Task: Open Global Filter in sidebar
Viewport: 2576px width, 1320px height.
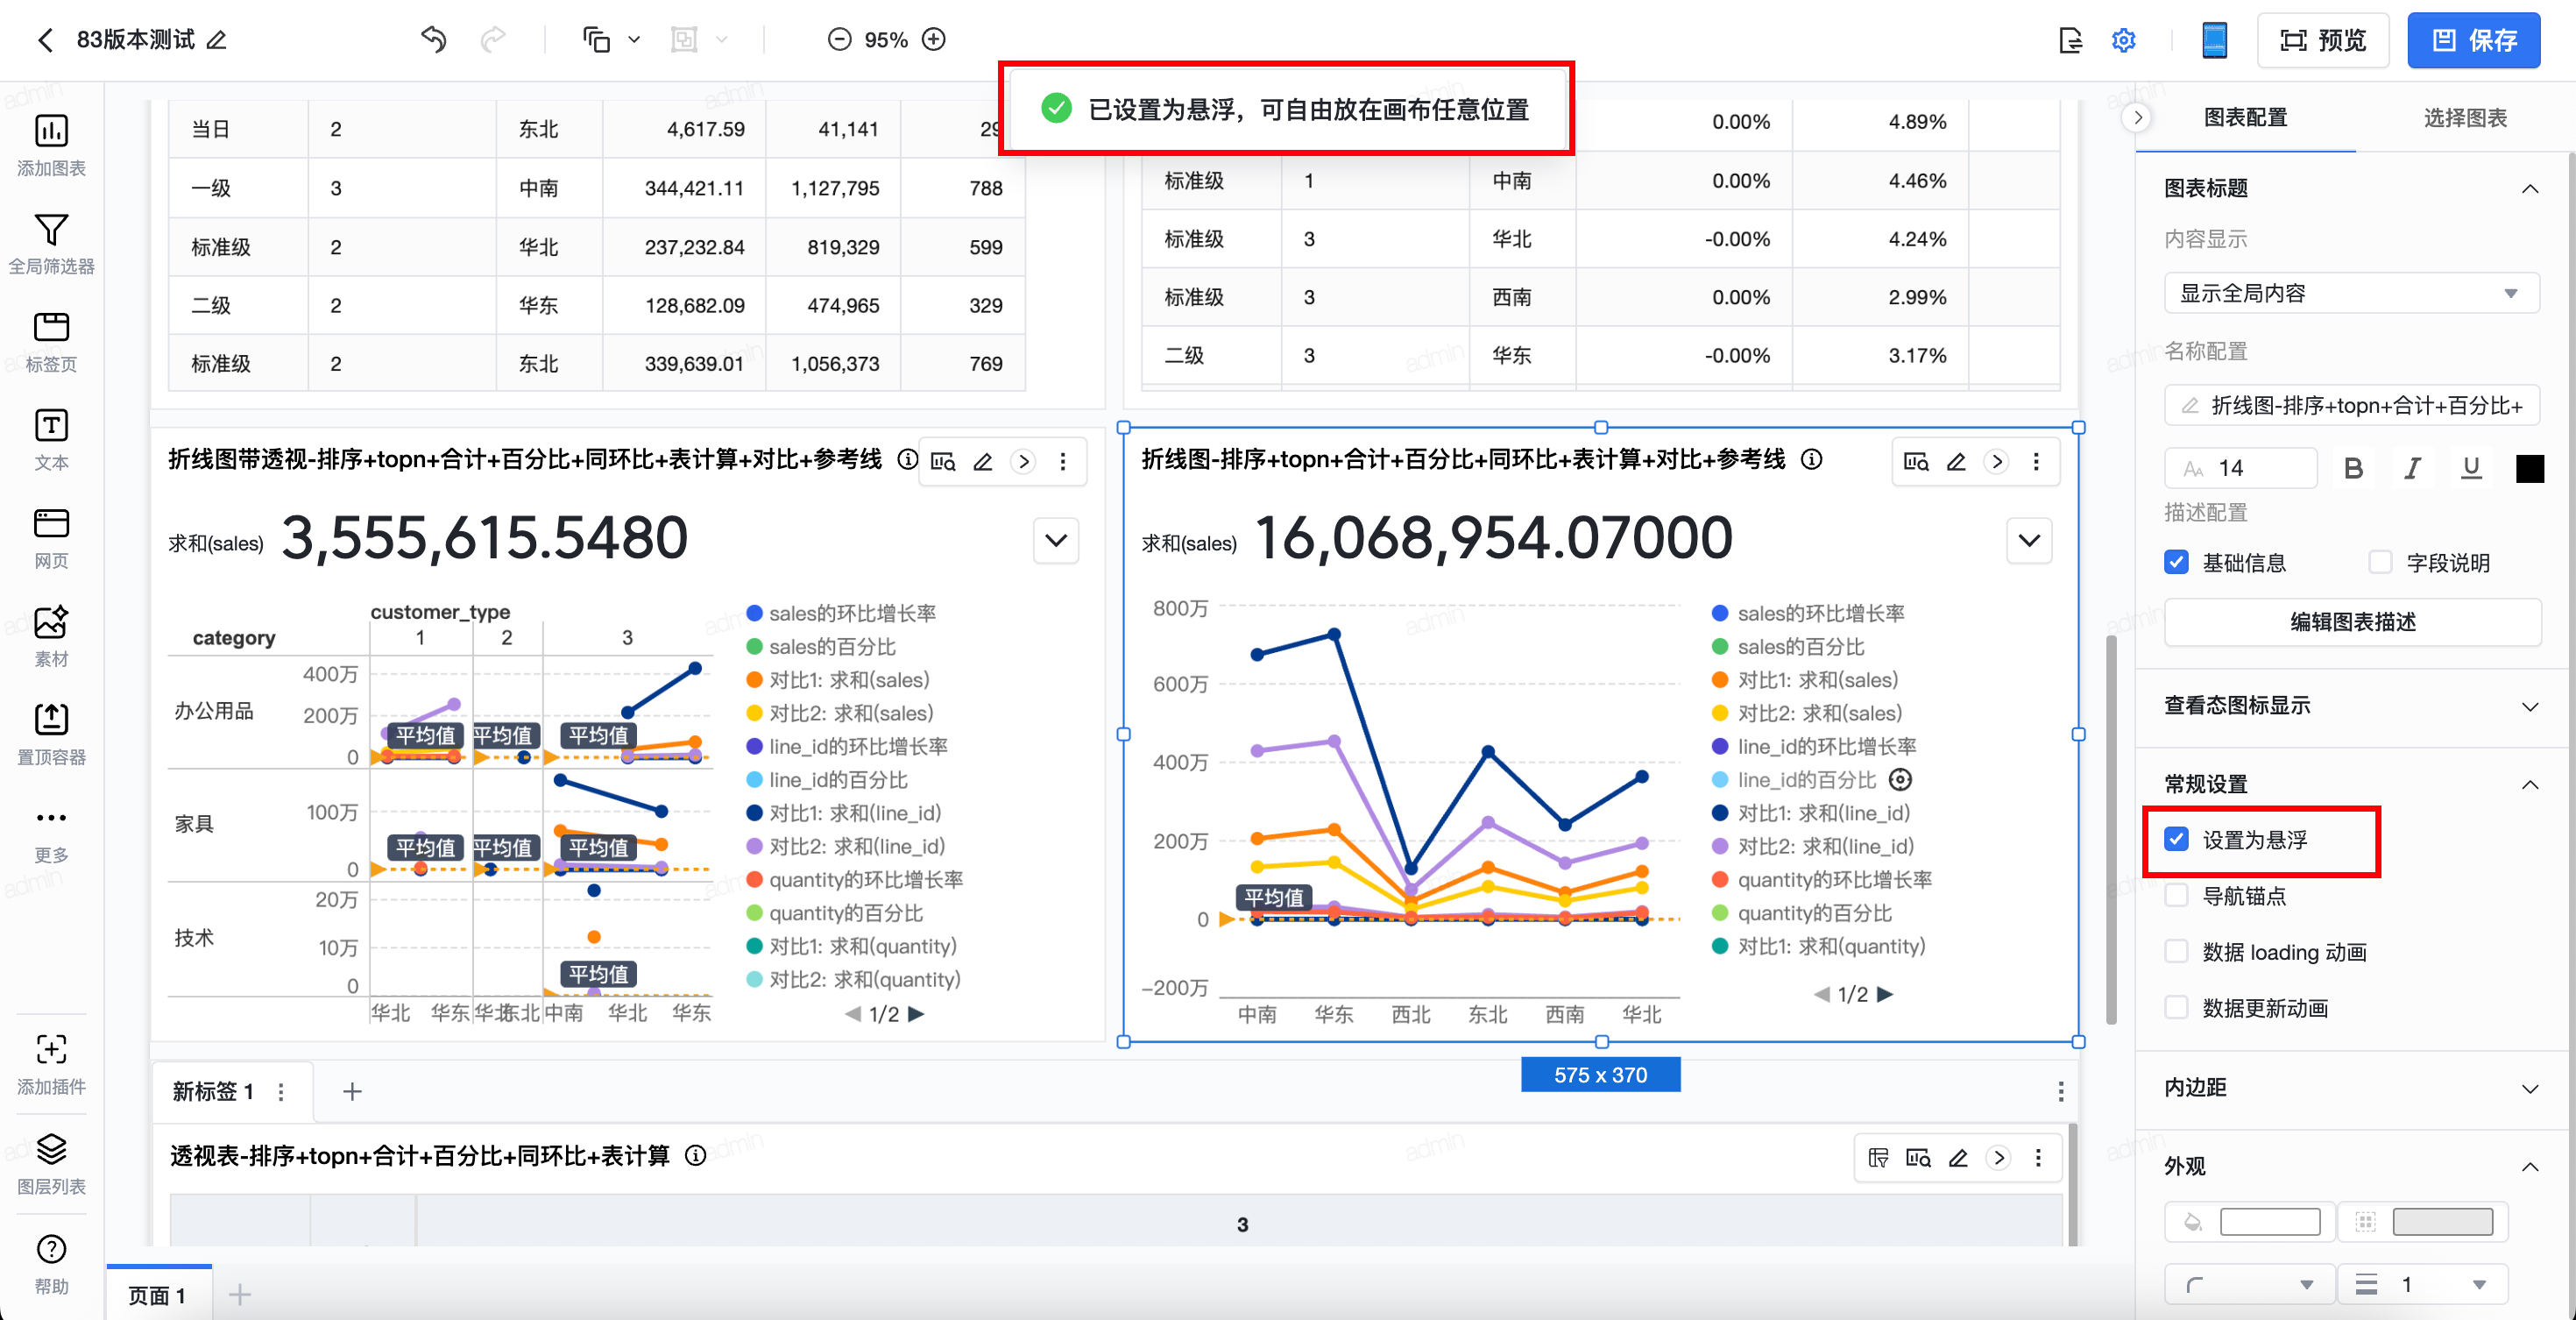Action: click(x=51, y=243)
